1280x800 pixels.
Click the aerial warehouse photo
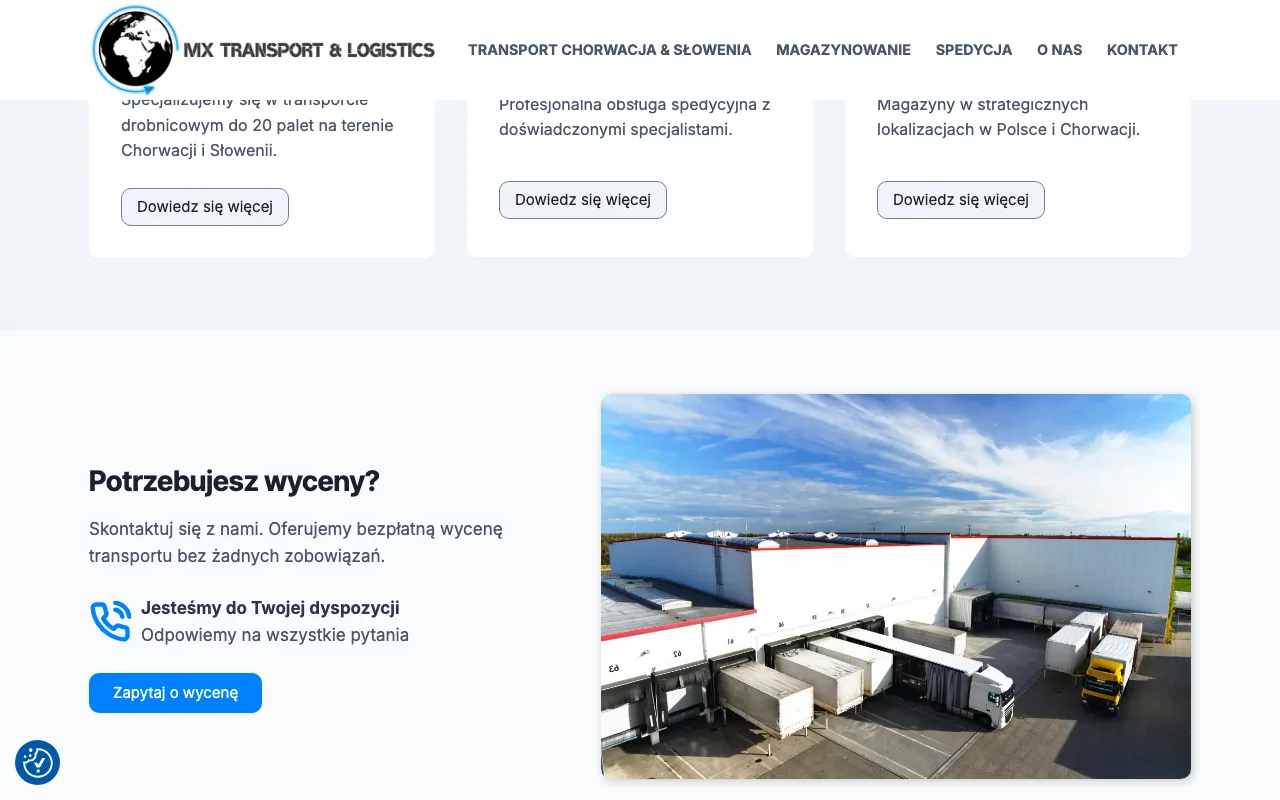click(895, 586)
